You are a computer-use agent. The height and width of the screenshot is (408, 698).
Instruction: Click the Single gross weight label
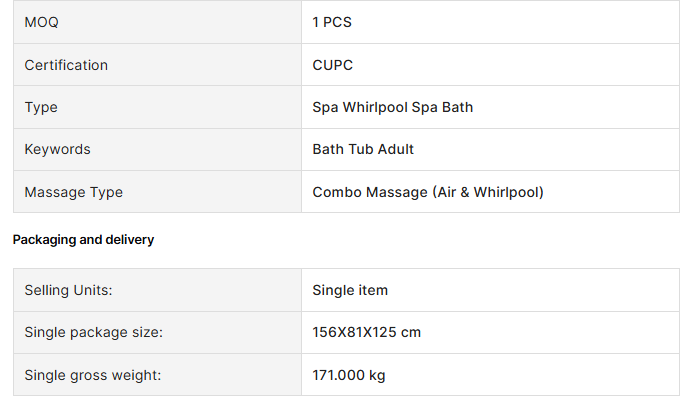93,375
